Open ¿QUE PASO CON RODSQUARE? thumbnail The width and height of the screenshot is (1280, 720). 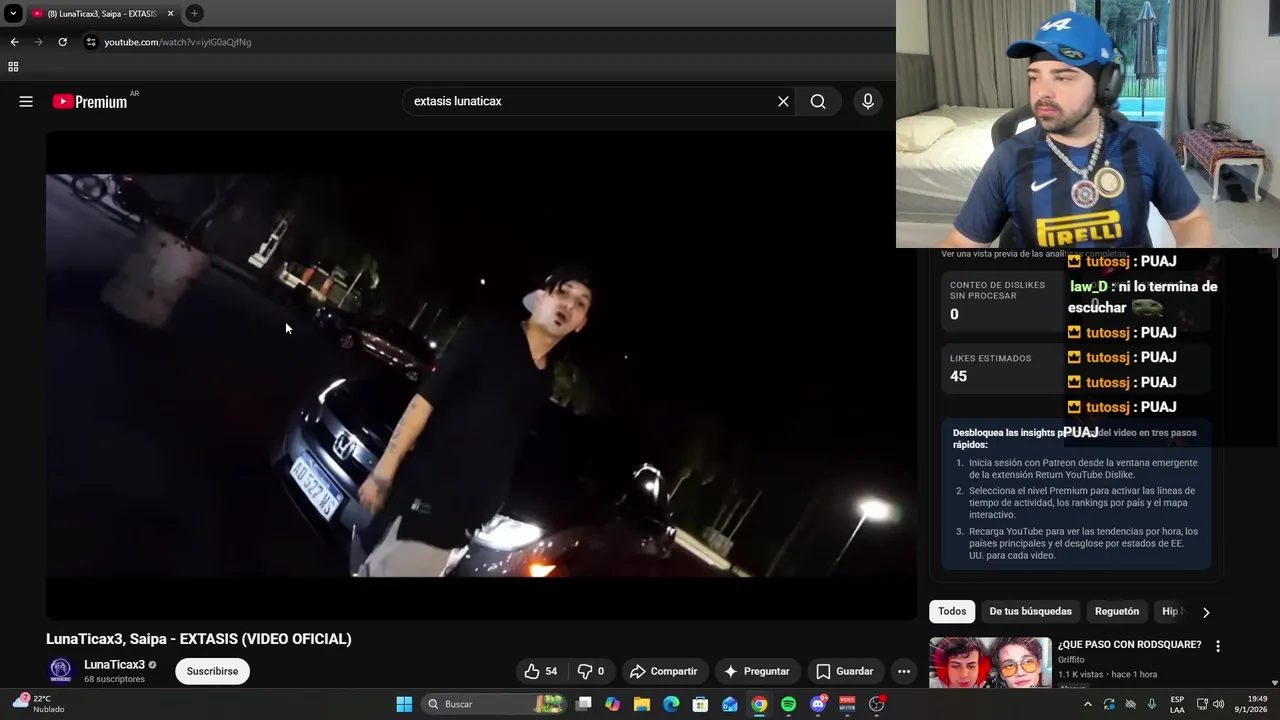[990, 662]
